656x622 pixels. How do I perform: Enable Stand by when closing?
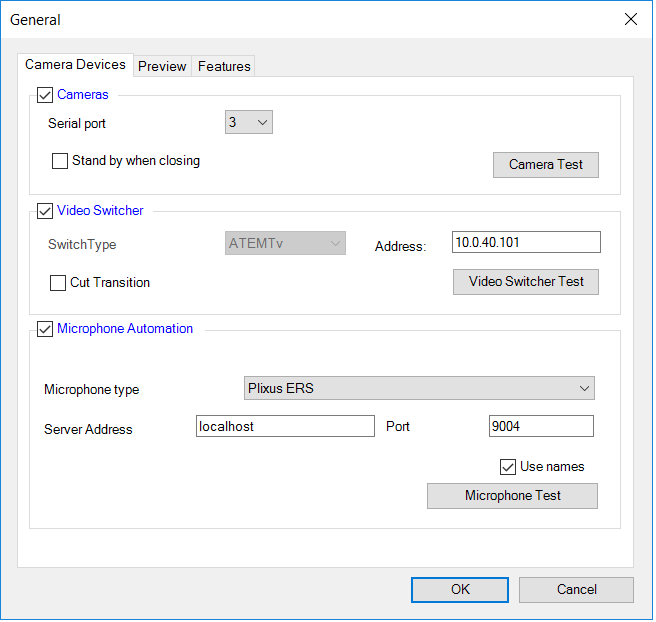[60, 161]
